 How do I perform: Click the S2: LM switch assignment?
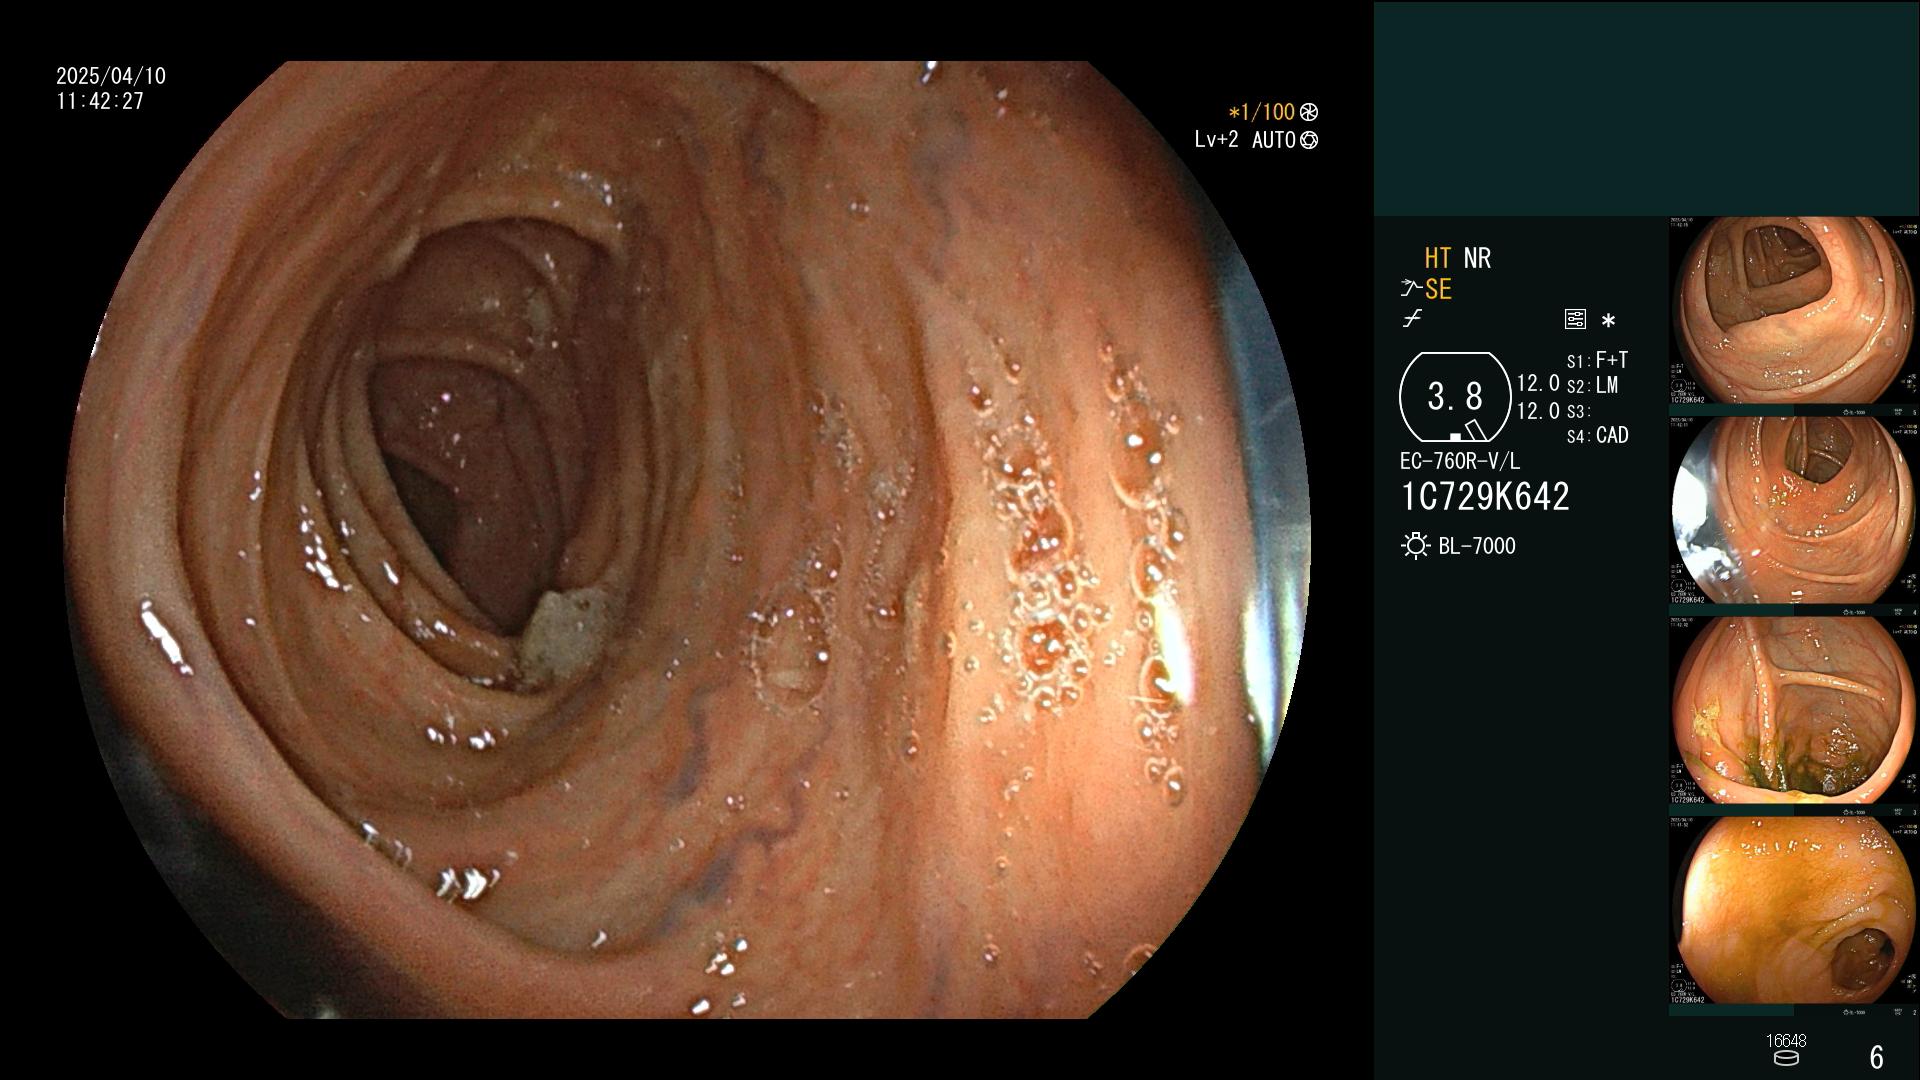coord(1592,385)
